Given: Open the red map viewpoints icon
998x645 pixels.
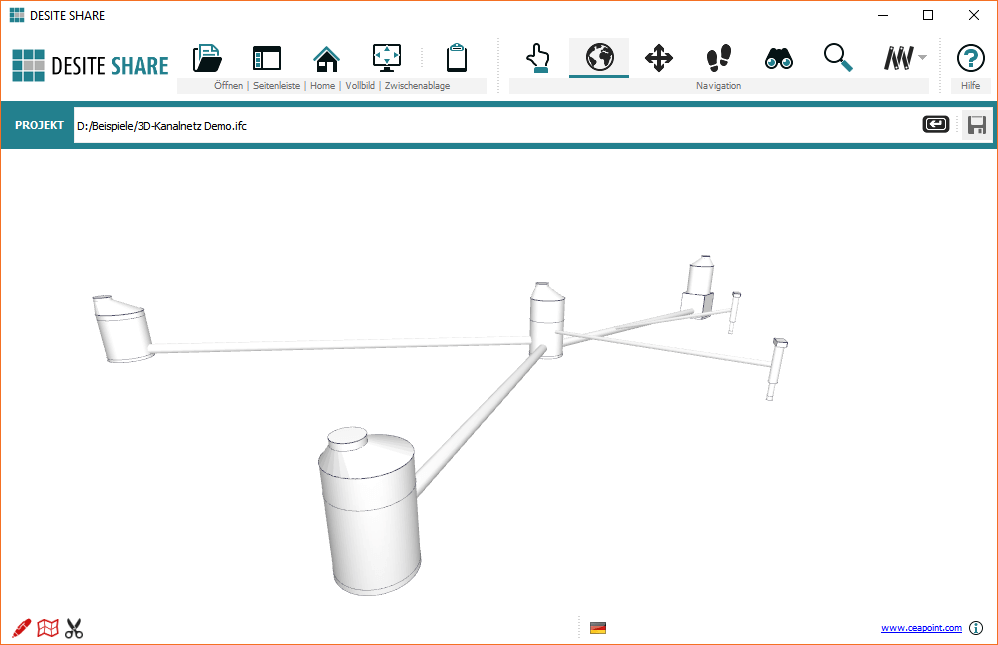Looking at the screenshot, I should pyautogui.click(x=48, y=628).
